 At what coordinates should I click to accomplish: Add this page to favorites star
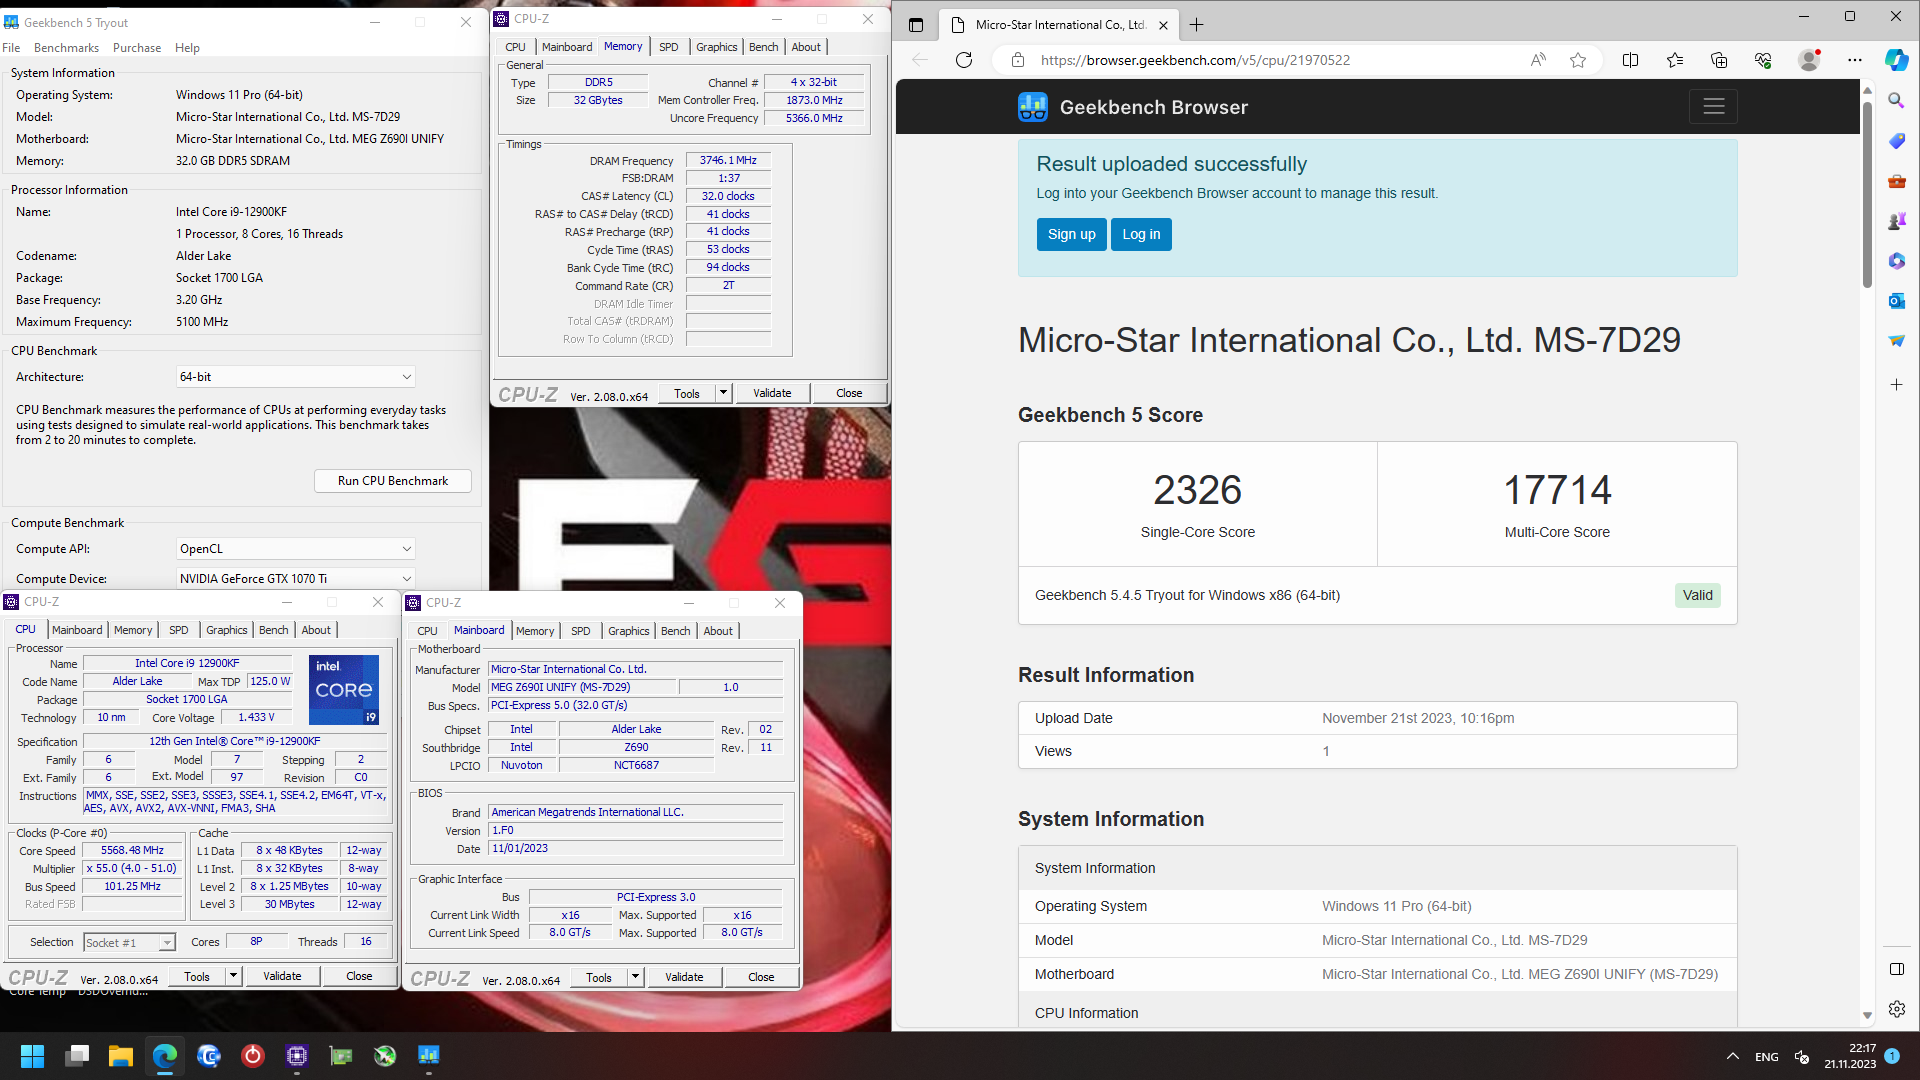coord(1578,60)
